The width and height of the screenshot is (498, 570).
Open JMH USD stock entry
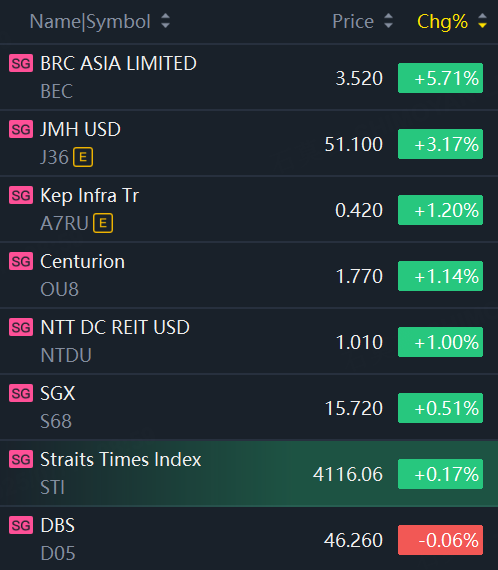coord(249,143)
